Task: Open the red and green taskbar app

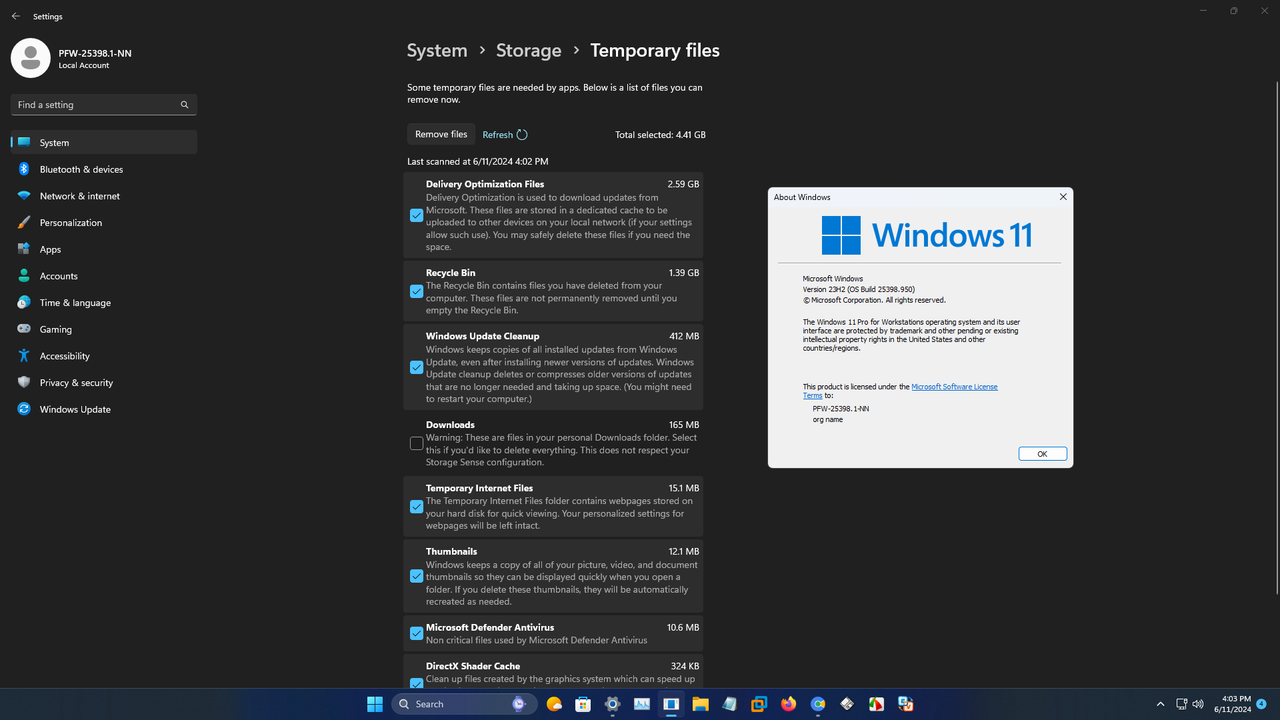Action: point(876,704)
